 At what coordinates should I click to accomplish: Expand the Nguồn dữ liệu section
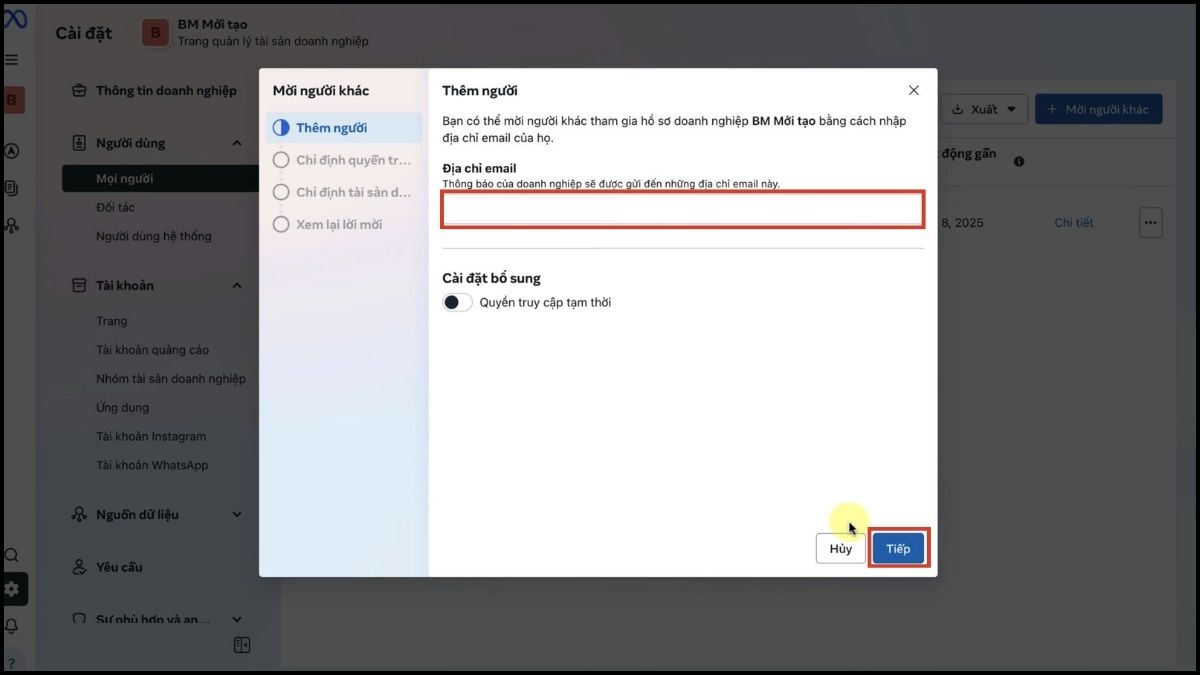click(237, 515)
